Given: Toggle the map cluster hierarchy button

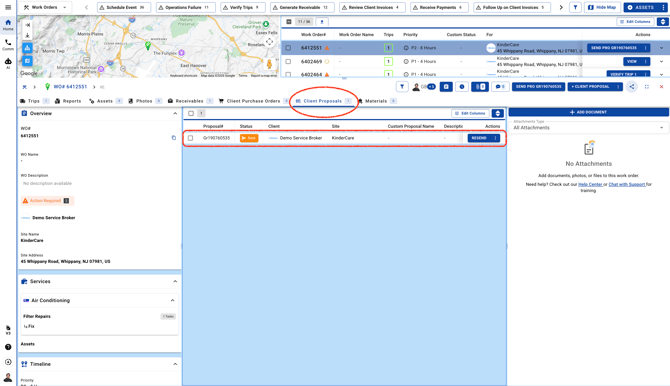Looking at the screenshot, I should click(27, 48).
